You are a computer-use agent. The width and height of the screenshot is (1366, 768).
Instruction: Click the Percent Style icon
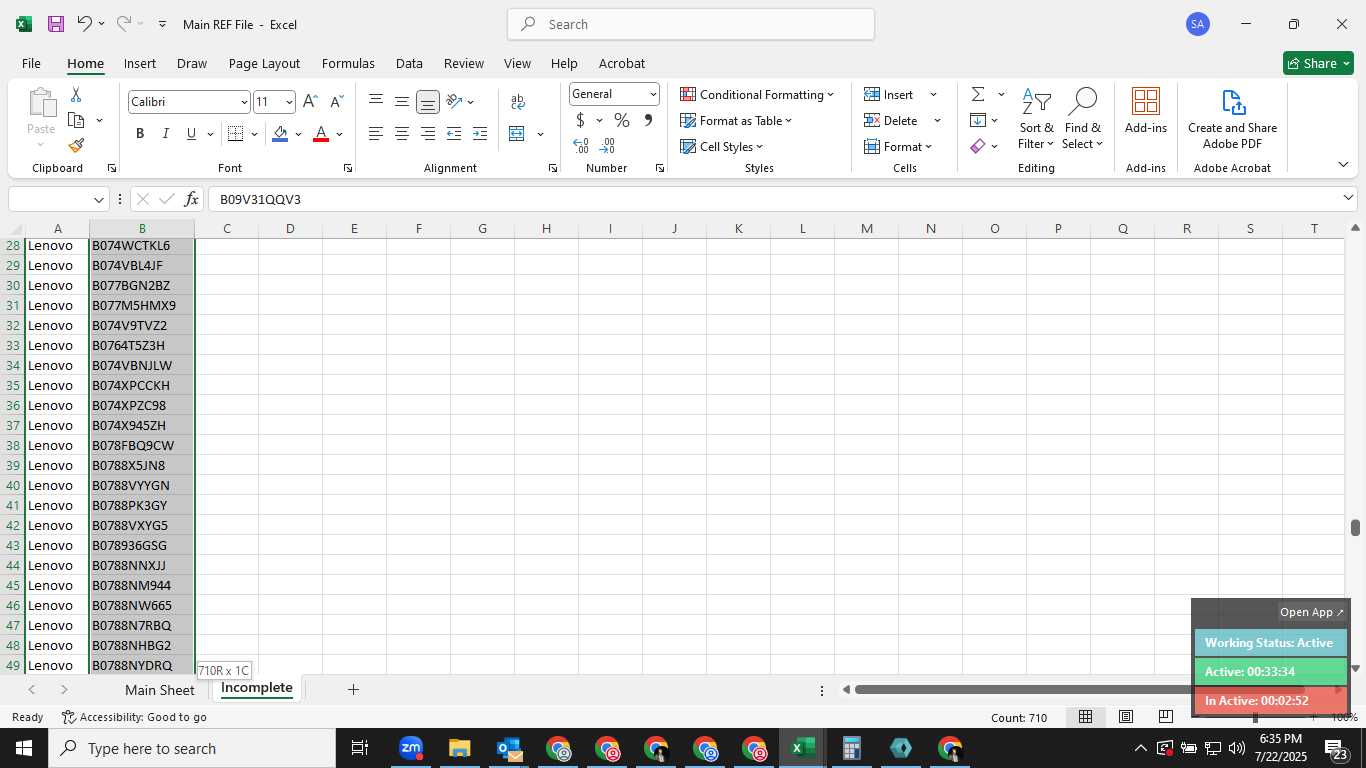coord(622,120)
